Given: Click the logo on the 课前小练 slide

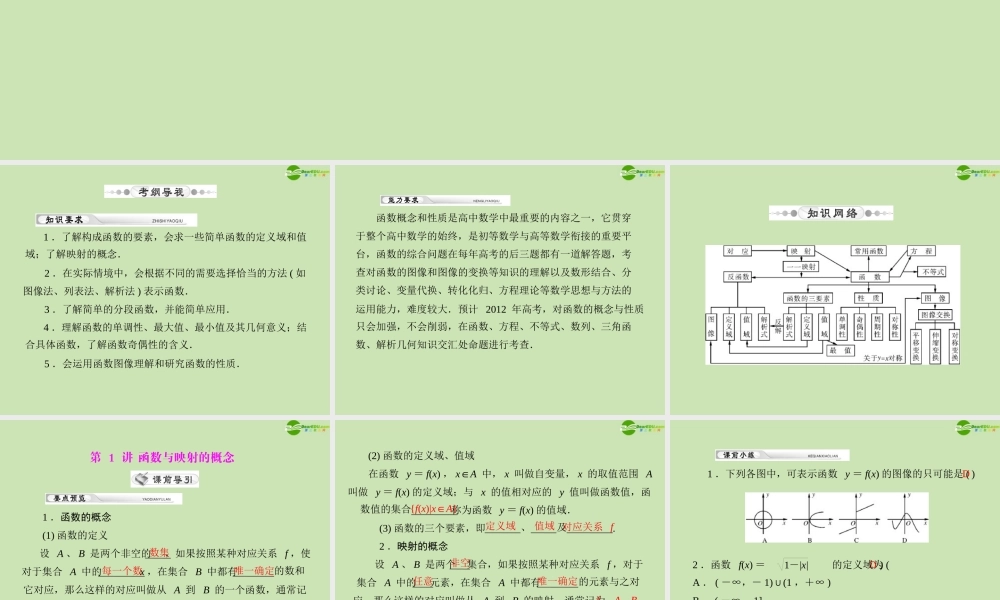Looking at the screenshot, I should [x=978, y=427].
